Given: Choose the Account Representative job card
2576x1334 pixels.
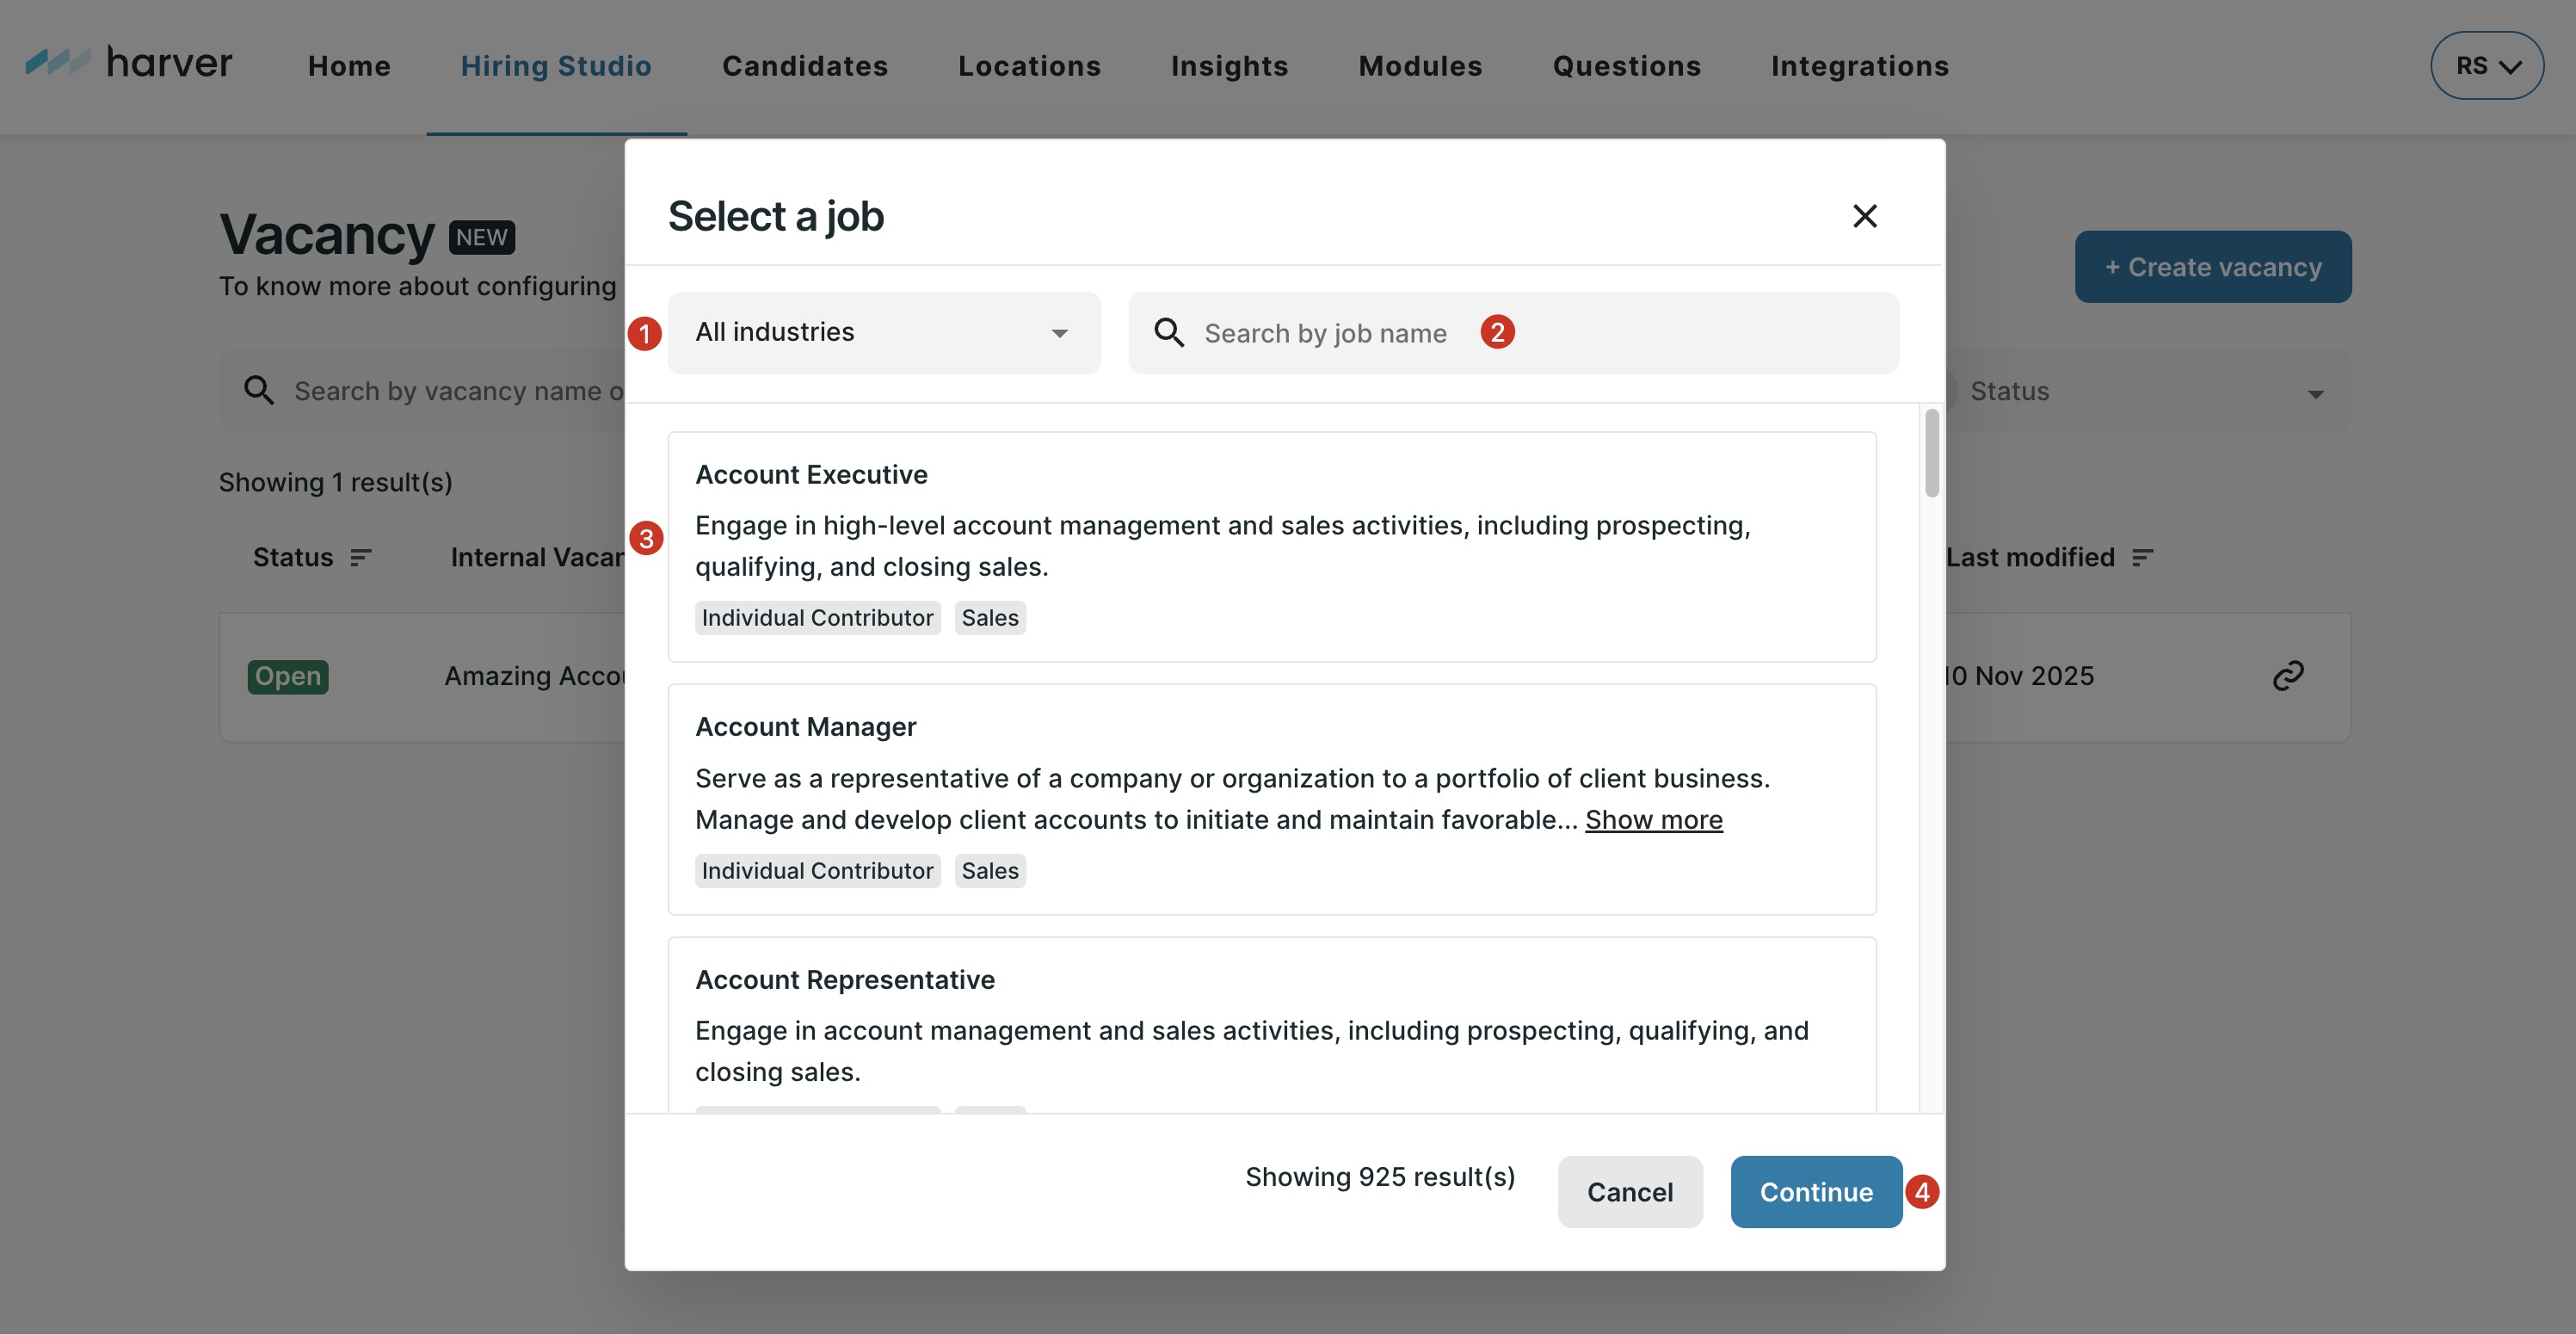Looking at the screenshot, I should click(x=1271, y=1025).
